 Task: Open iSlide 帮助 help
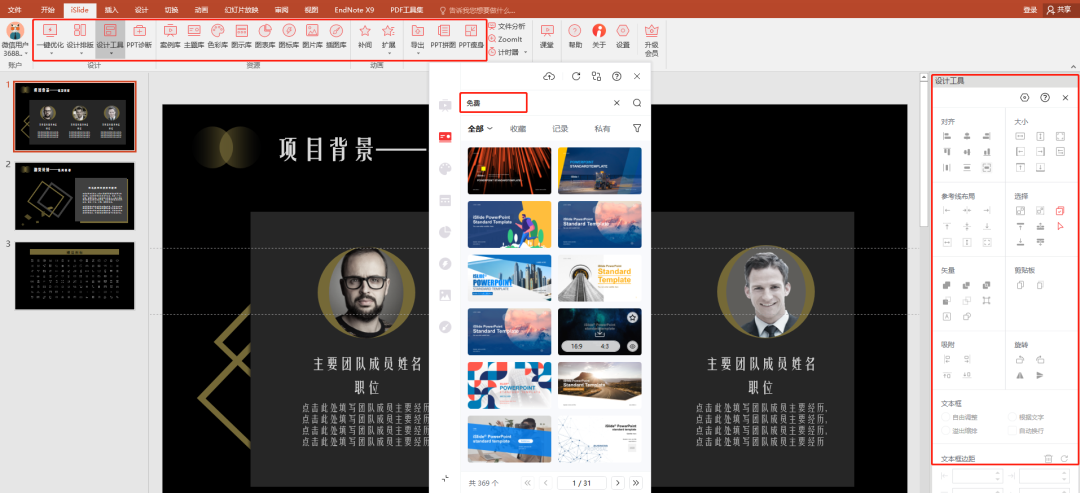point(575,36)
